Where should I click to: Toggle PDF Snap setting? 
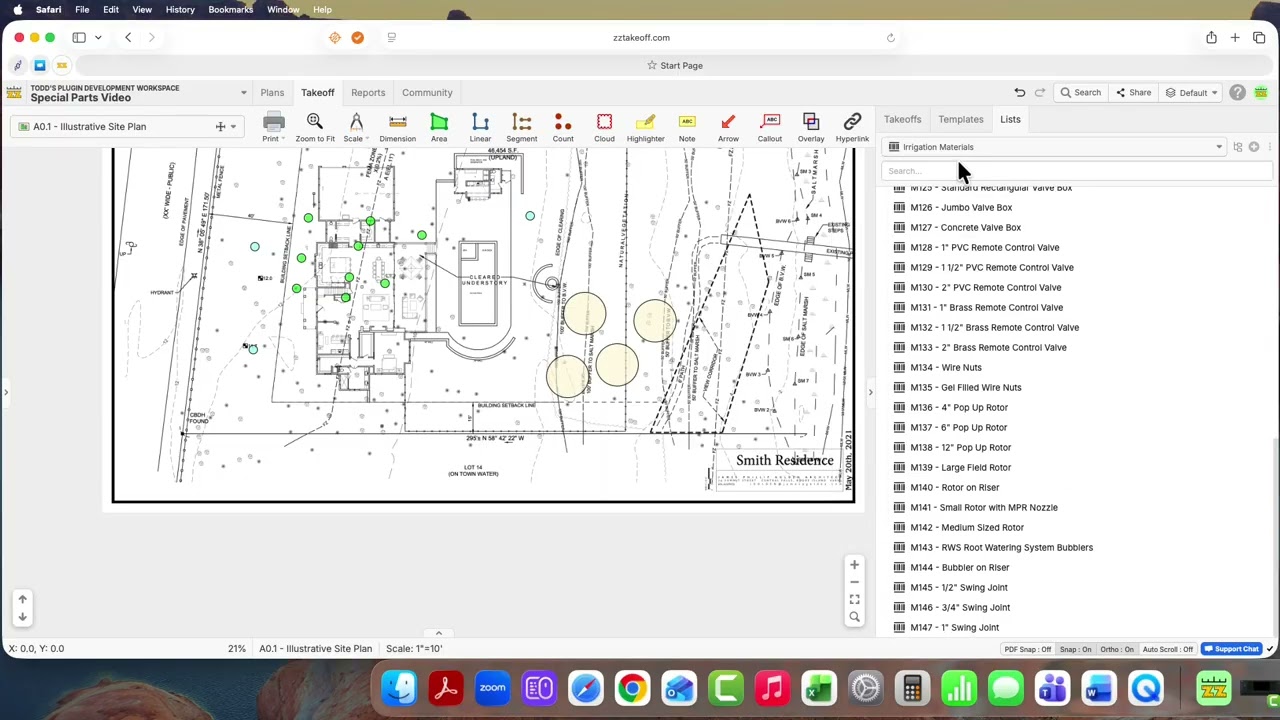(1028, 649)
